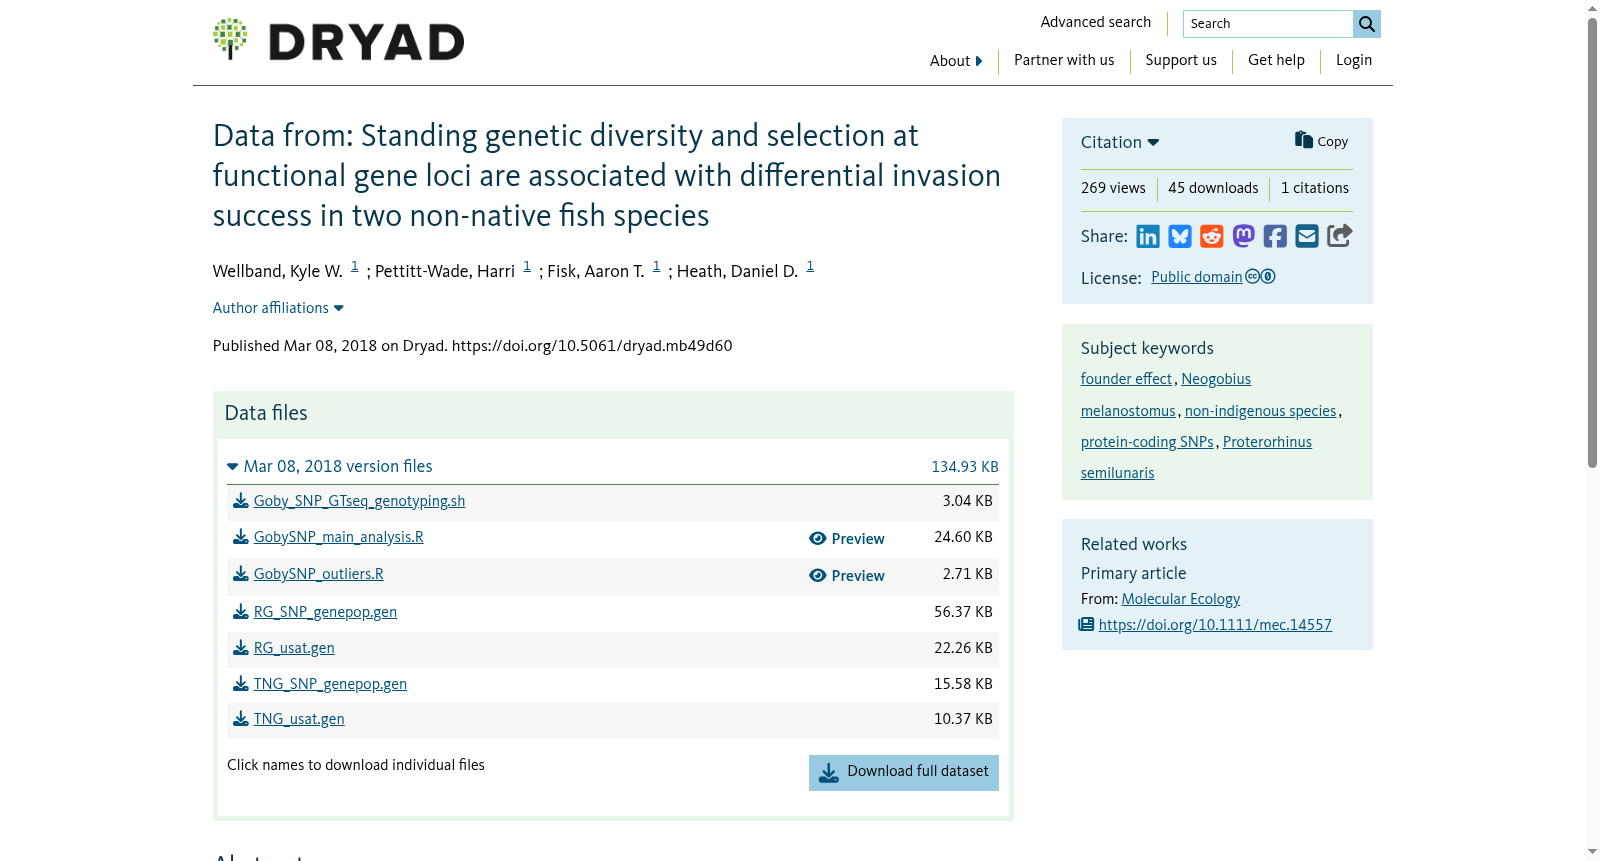Image resolution: width=1600 pixels, height=861 pixels.
Task: Click download icon for TNG_usat.gen
Action: (241, 719)
